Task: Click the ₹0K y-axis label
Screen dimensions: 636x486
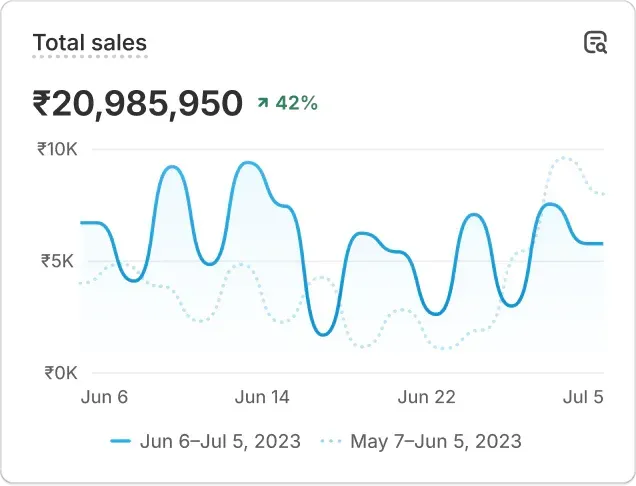Action: coord(59,373)
